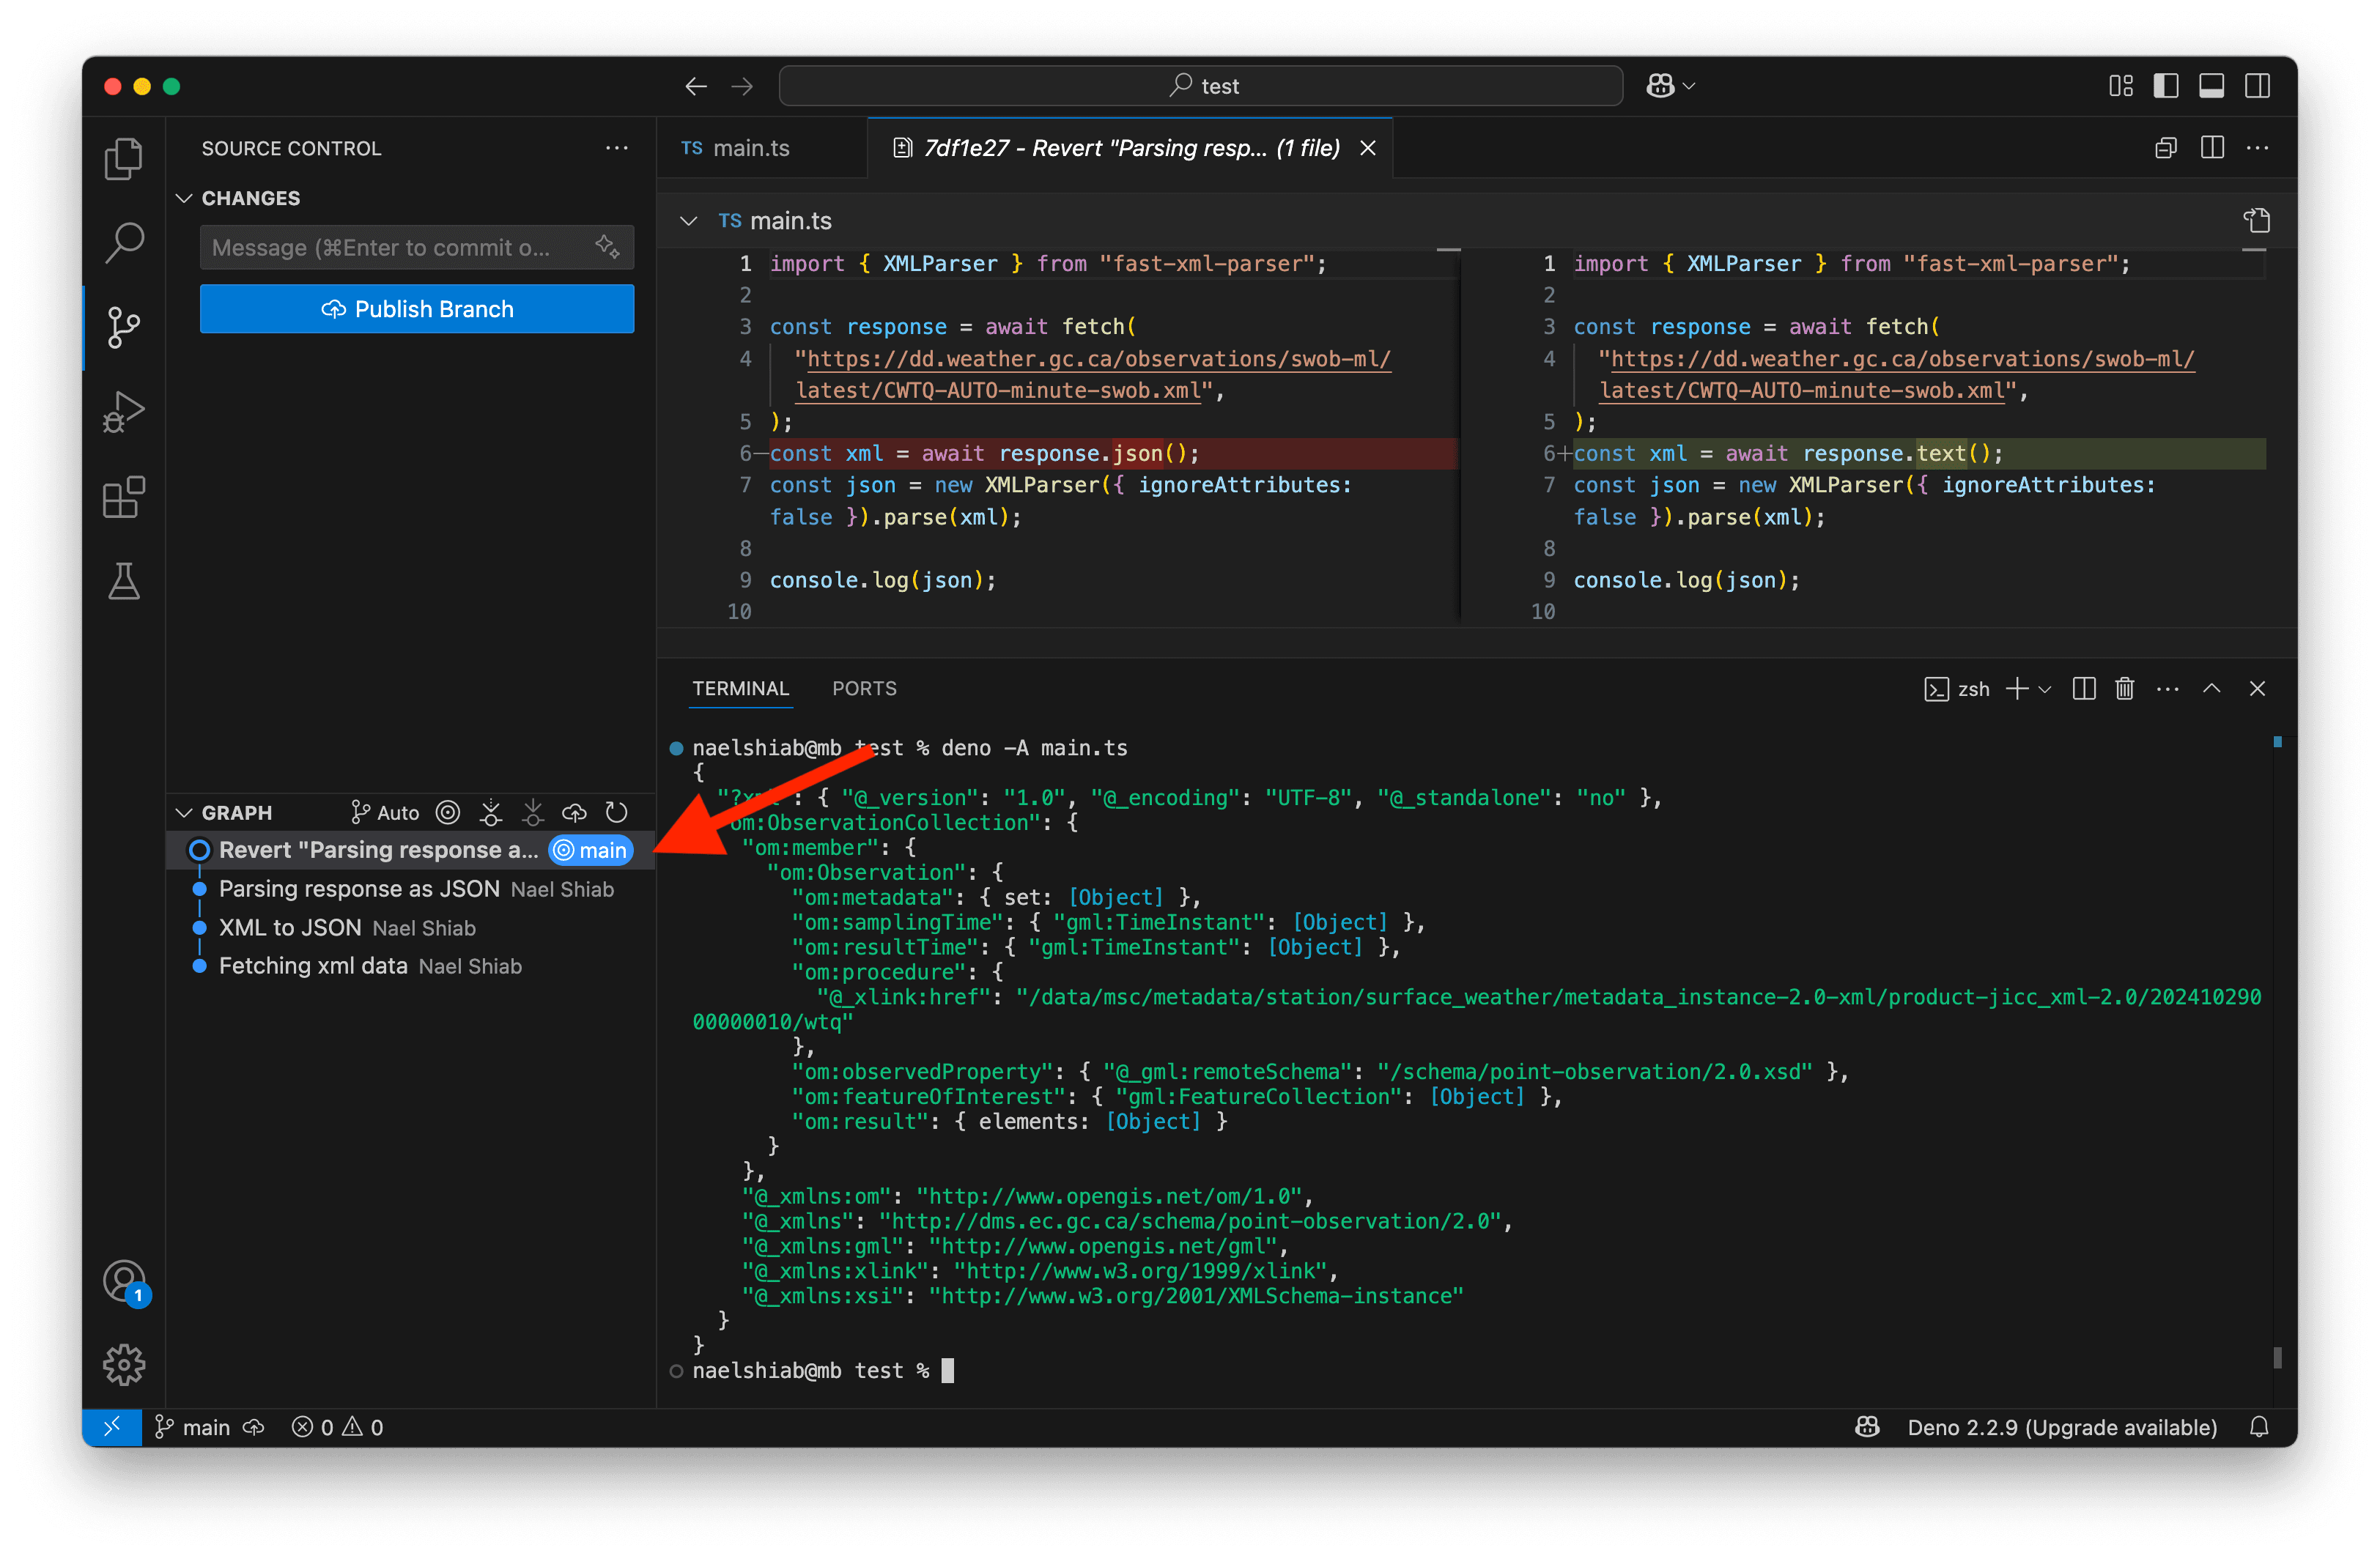Open the terminal launch profile dropdown arrow

pos(2045,689)
